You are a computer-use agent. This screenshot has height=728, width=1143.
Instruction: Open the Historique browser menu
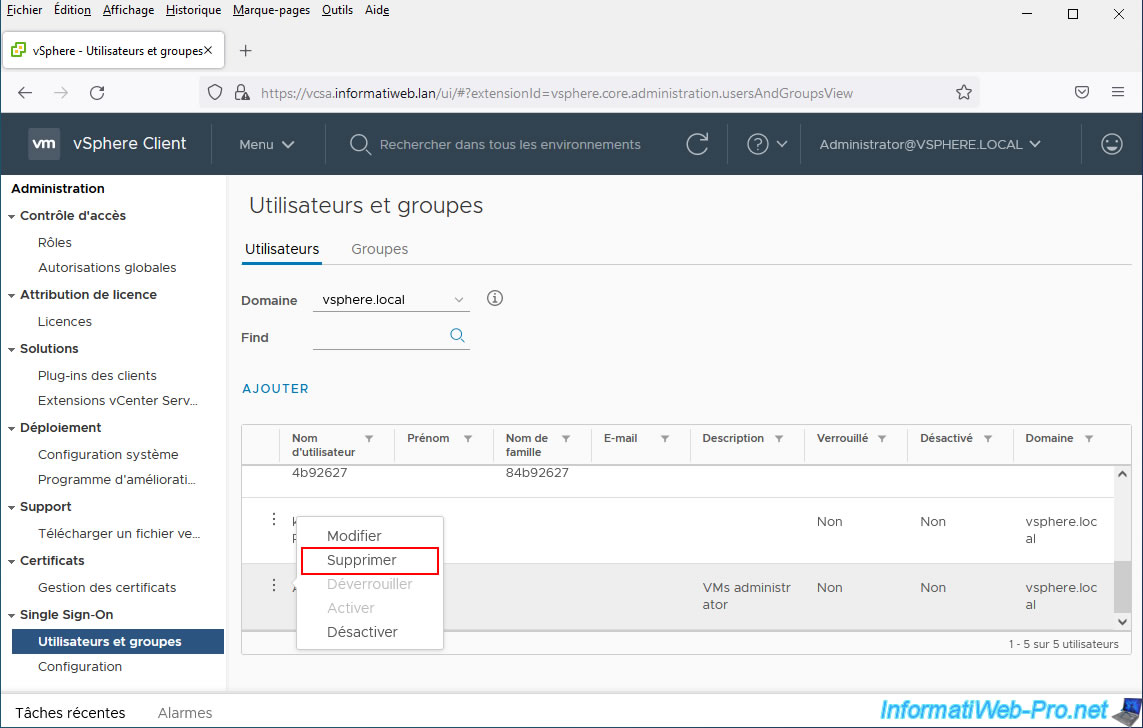(x=193, y=10)
